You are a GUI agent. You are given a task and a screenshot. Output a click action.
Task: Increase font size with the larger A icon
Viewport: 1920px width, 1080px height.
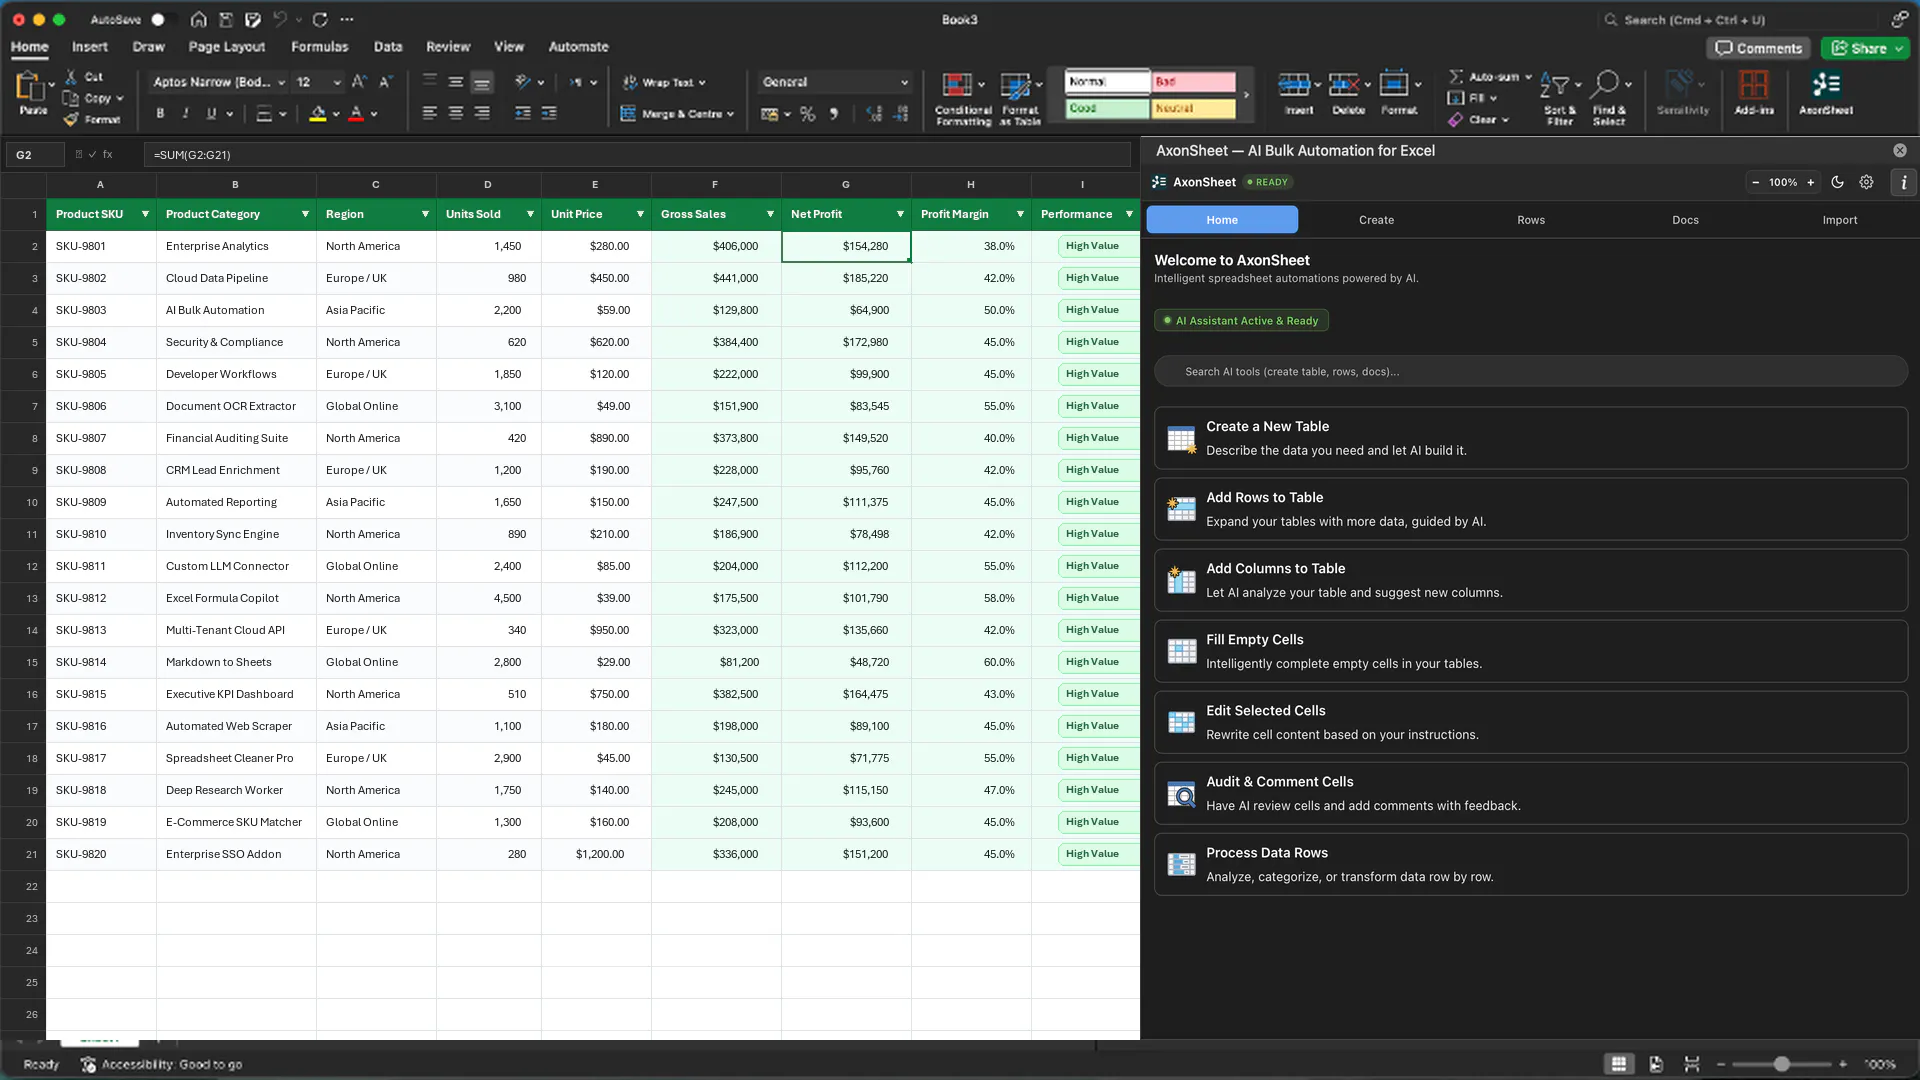(359, 82)
